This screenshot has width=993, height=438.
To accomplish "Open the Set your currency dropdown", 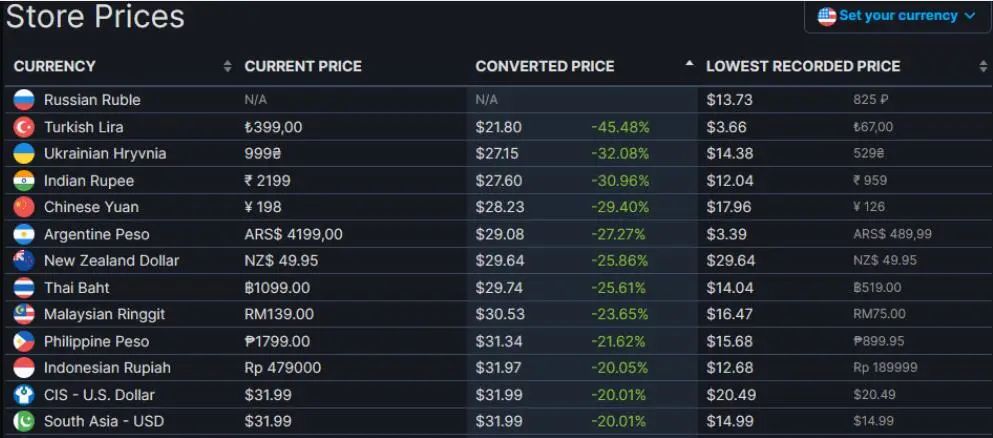I will coord(897,16).
